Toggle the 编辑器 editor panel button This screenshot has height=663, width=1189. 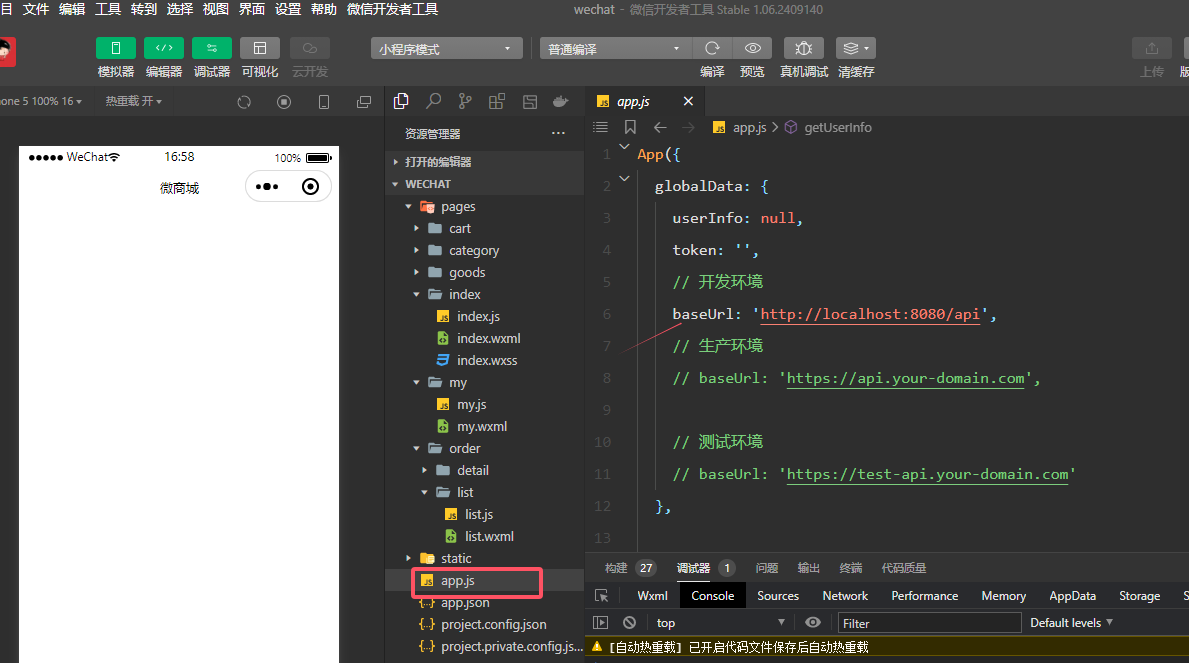[164, 48]
